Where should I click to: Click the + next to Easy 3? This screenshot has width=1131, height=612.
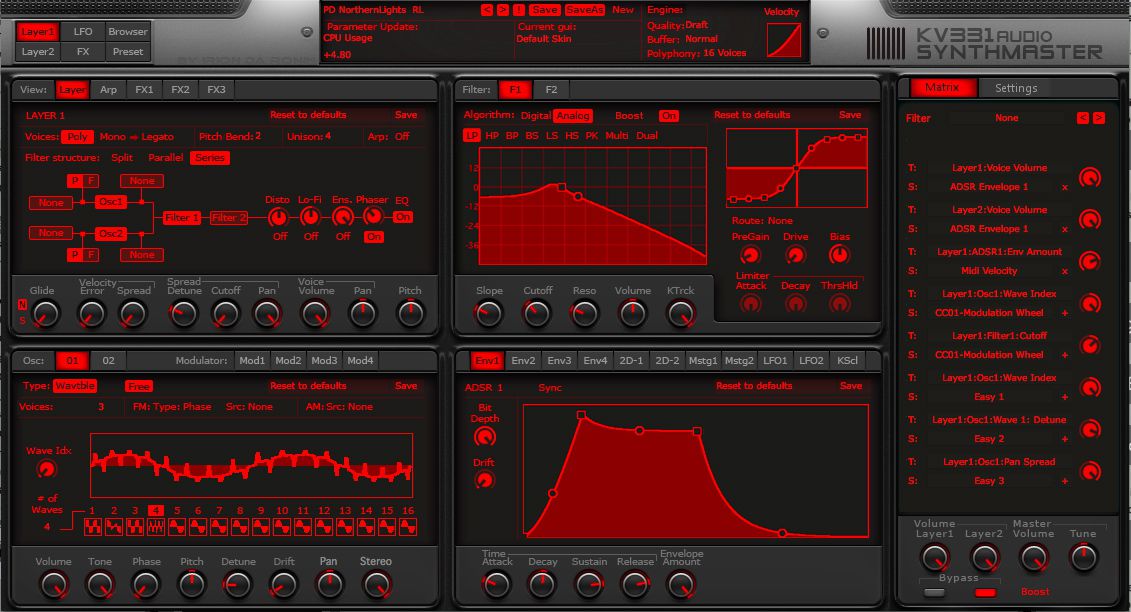(x=1065, y=481)
